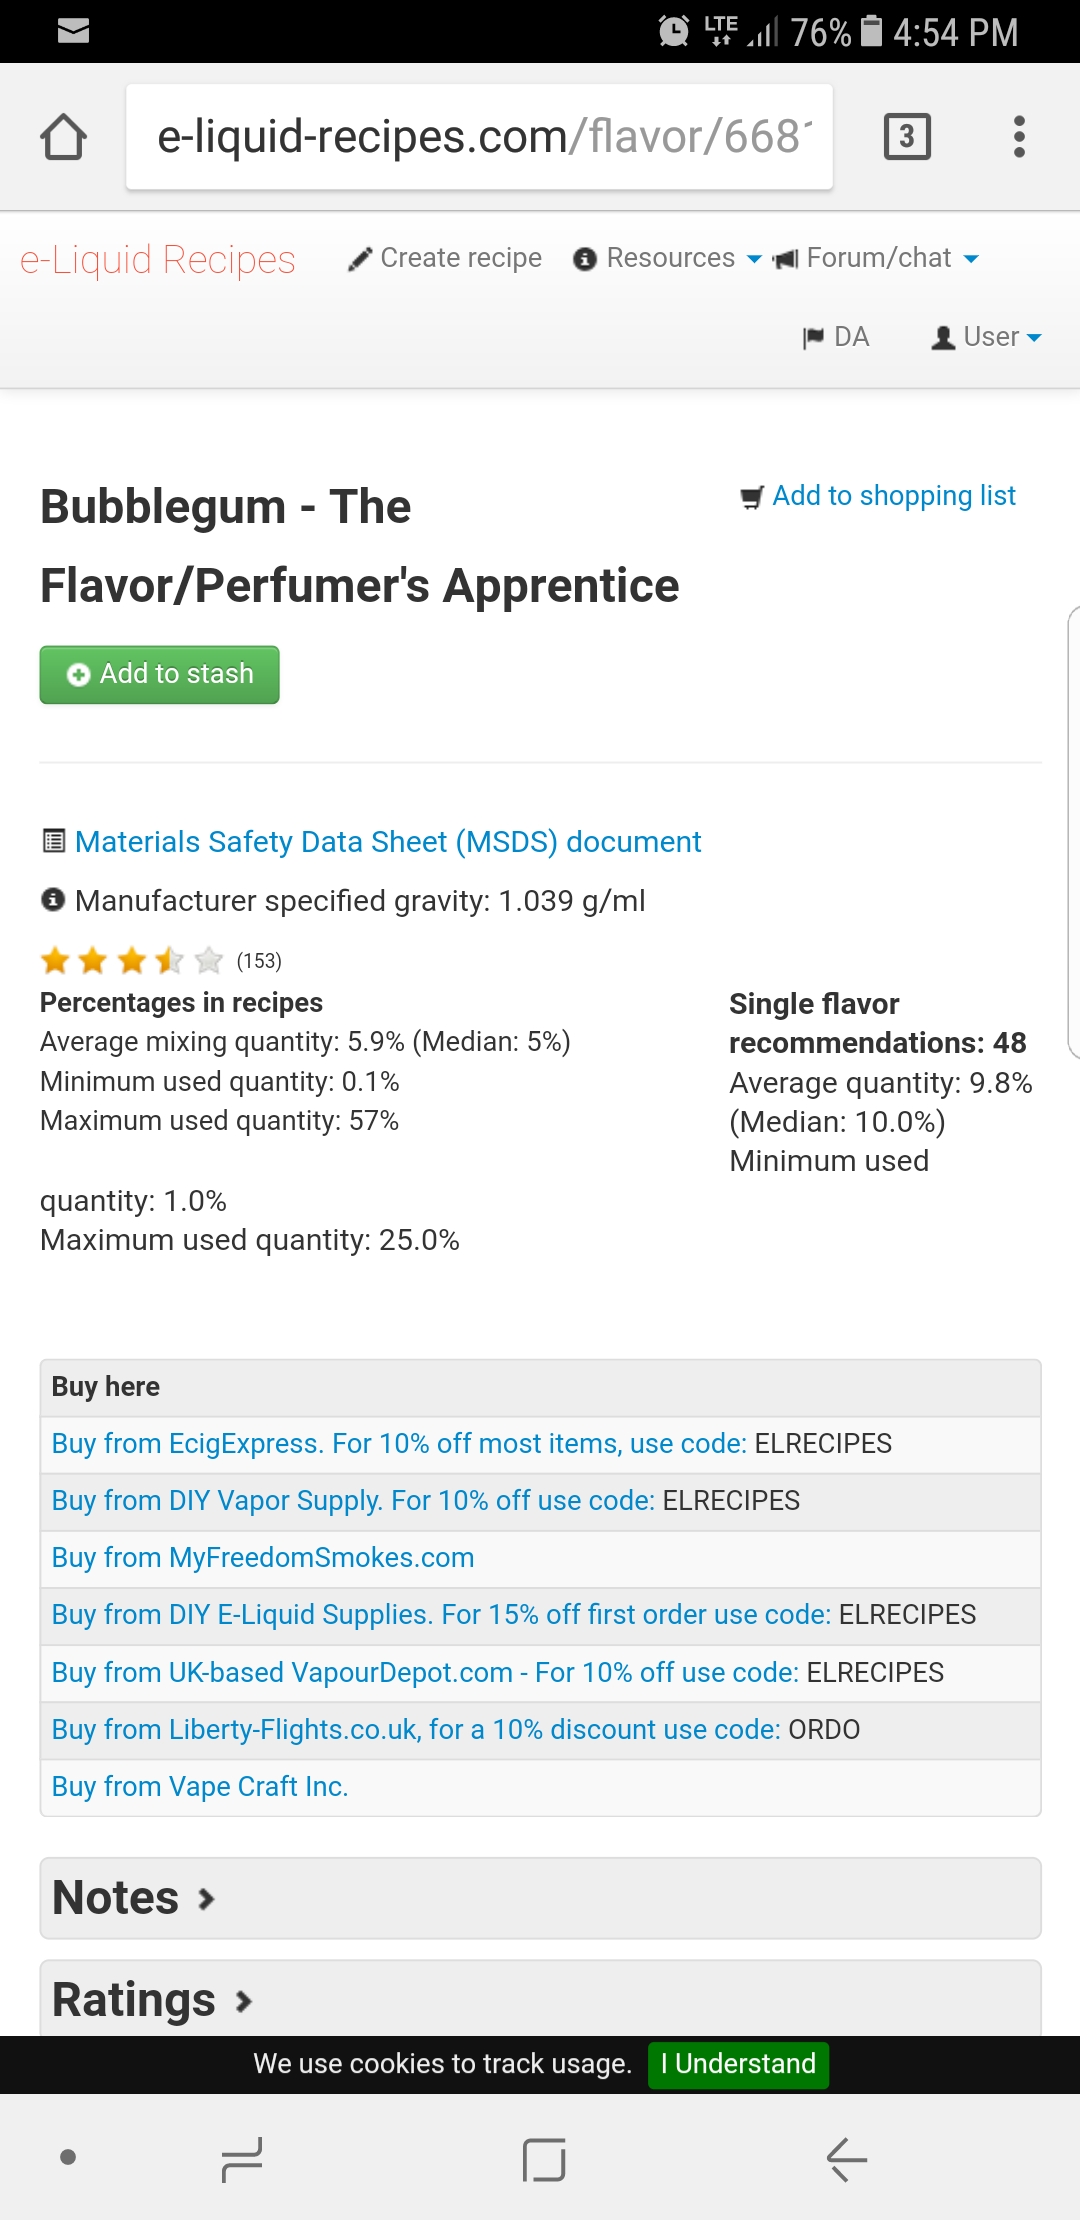Tap the Android back navigation arrow
The width and height of the screenshot is (1080, 2220).
[x=846, y=2160]
